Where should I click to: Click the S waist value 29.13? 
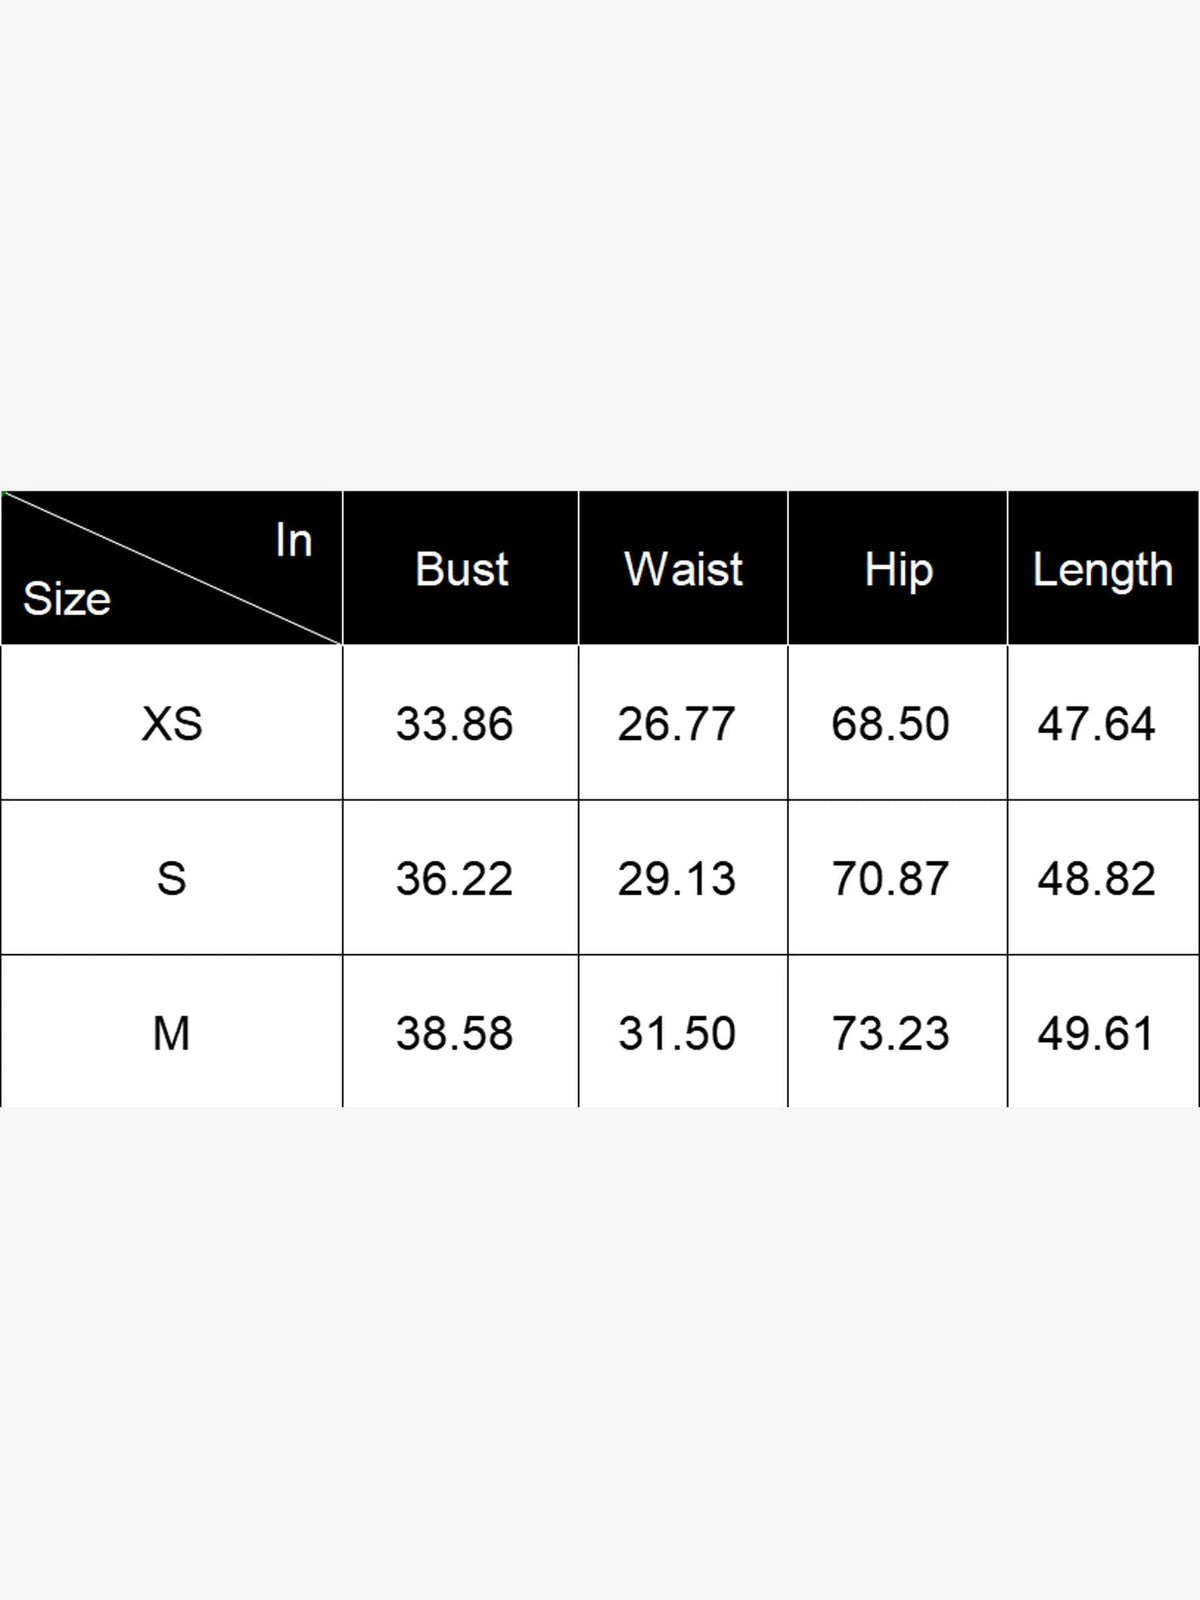pos(676,878)
